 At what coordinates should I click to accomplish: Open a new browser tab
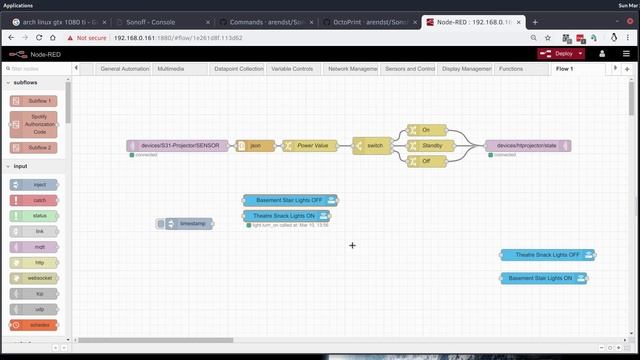pos(535,22)
